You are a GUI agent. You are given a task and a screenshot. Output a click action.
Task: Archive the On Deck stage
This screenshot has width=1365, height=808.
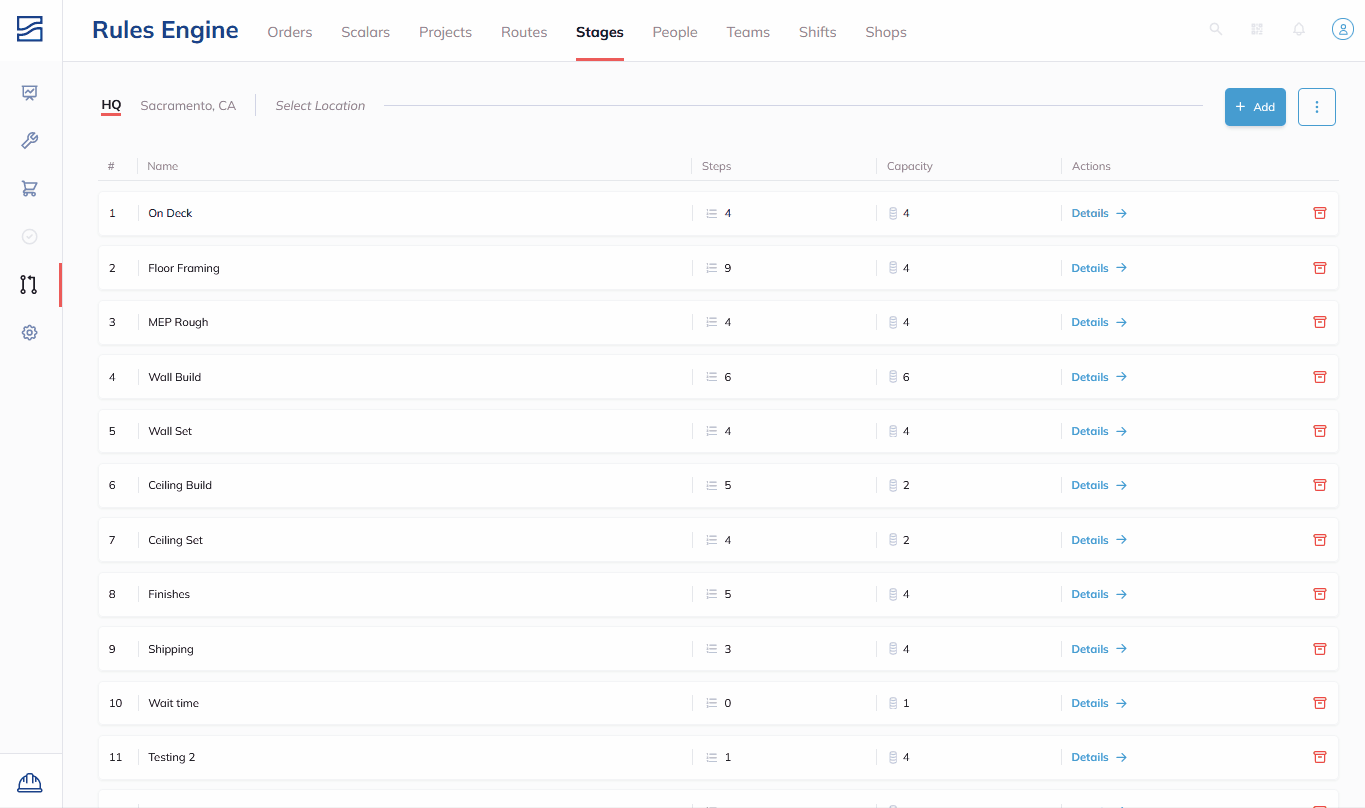click(1319, 213)
